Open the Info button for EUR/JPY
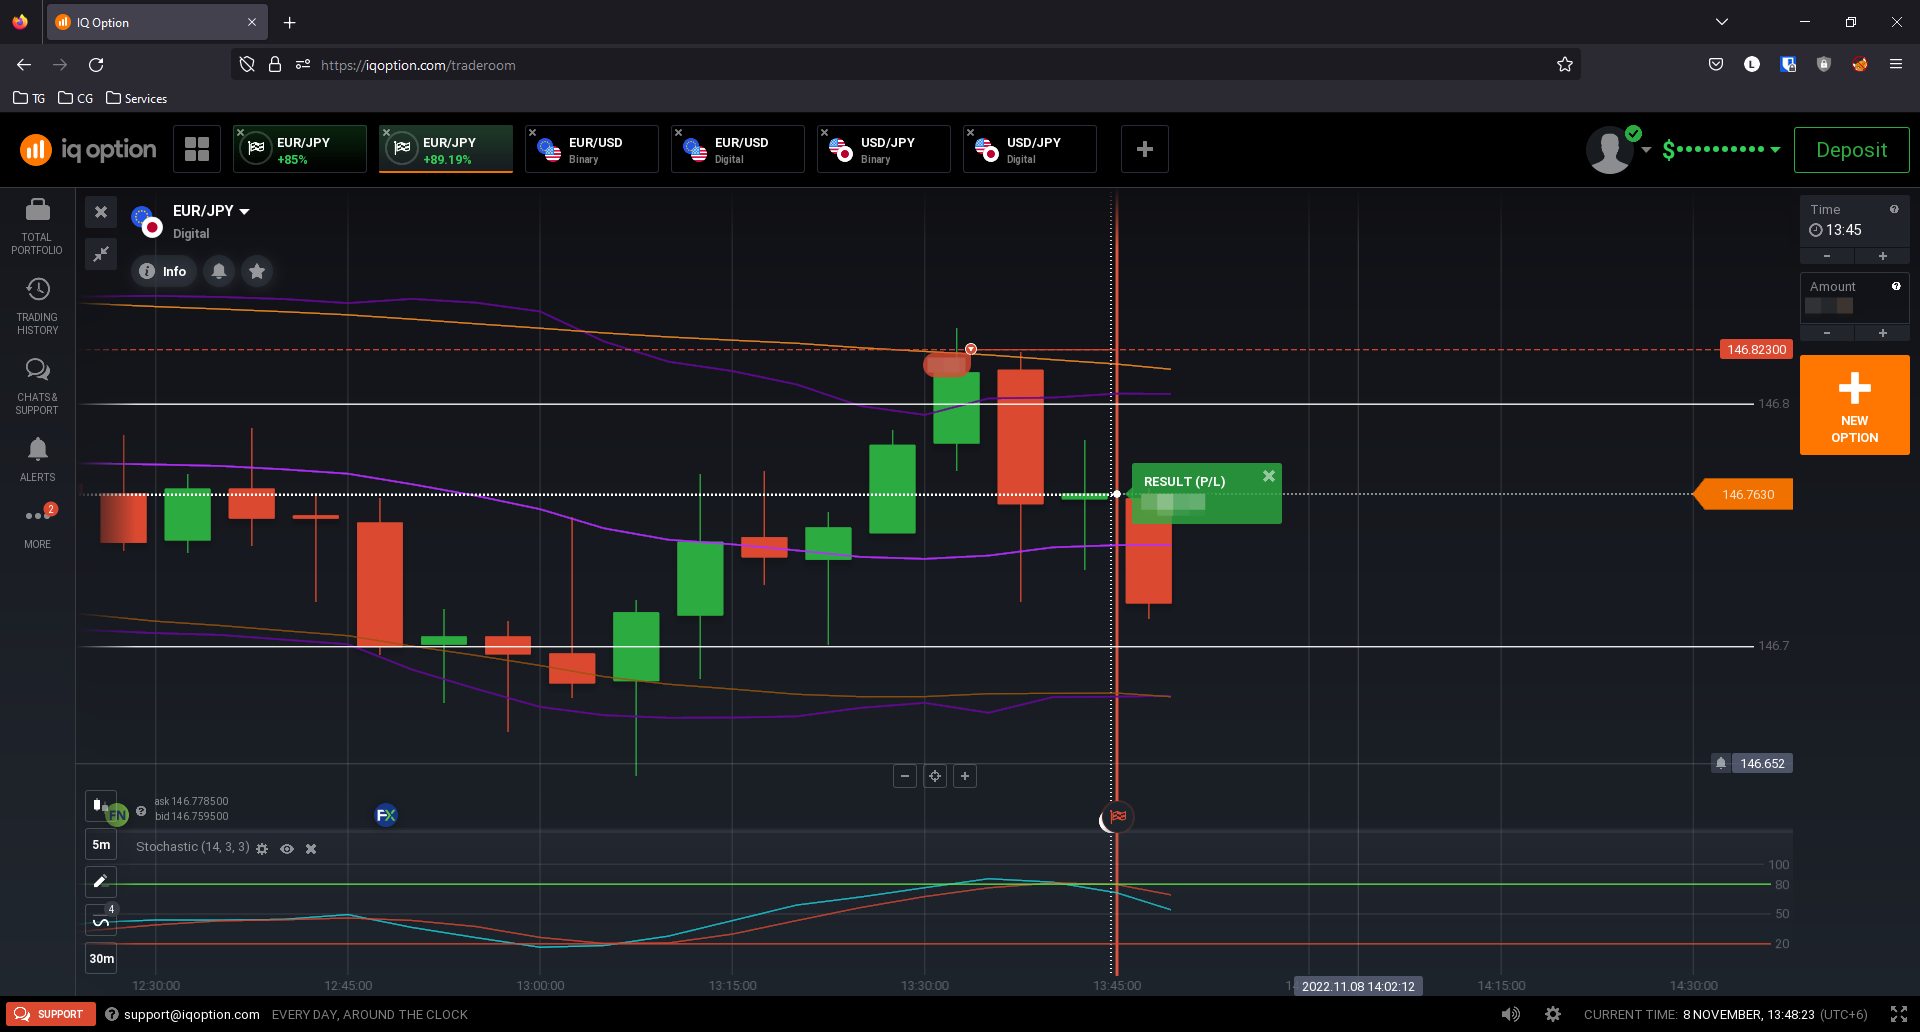 [163, 271]
